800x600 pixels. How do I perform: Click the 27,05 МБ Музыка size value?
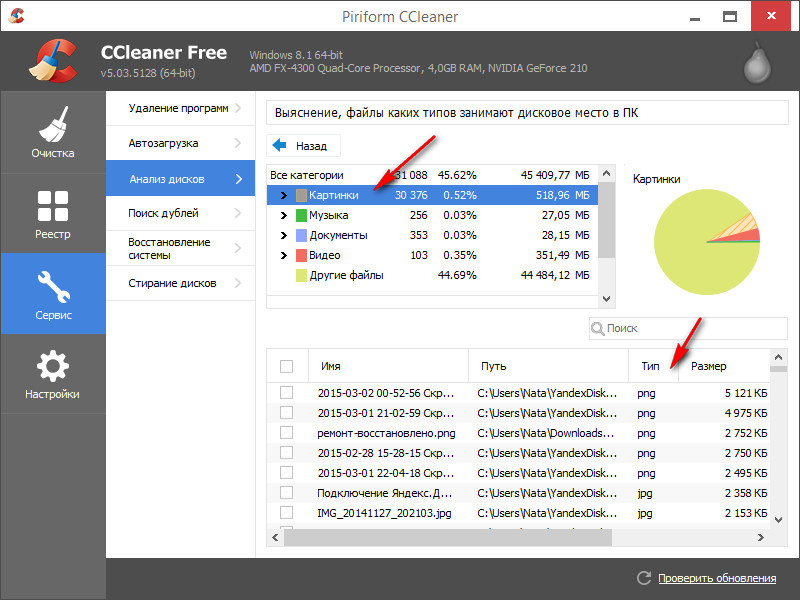565,215
